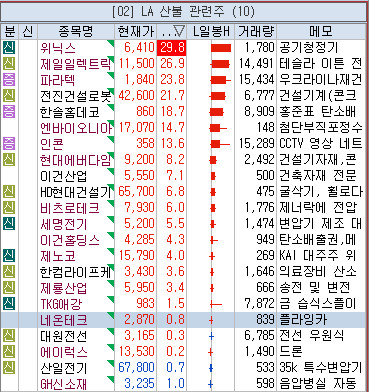
Task: Sort by the 종목명 column header
Action: [x=76, y=31]
